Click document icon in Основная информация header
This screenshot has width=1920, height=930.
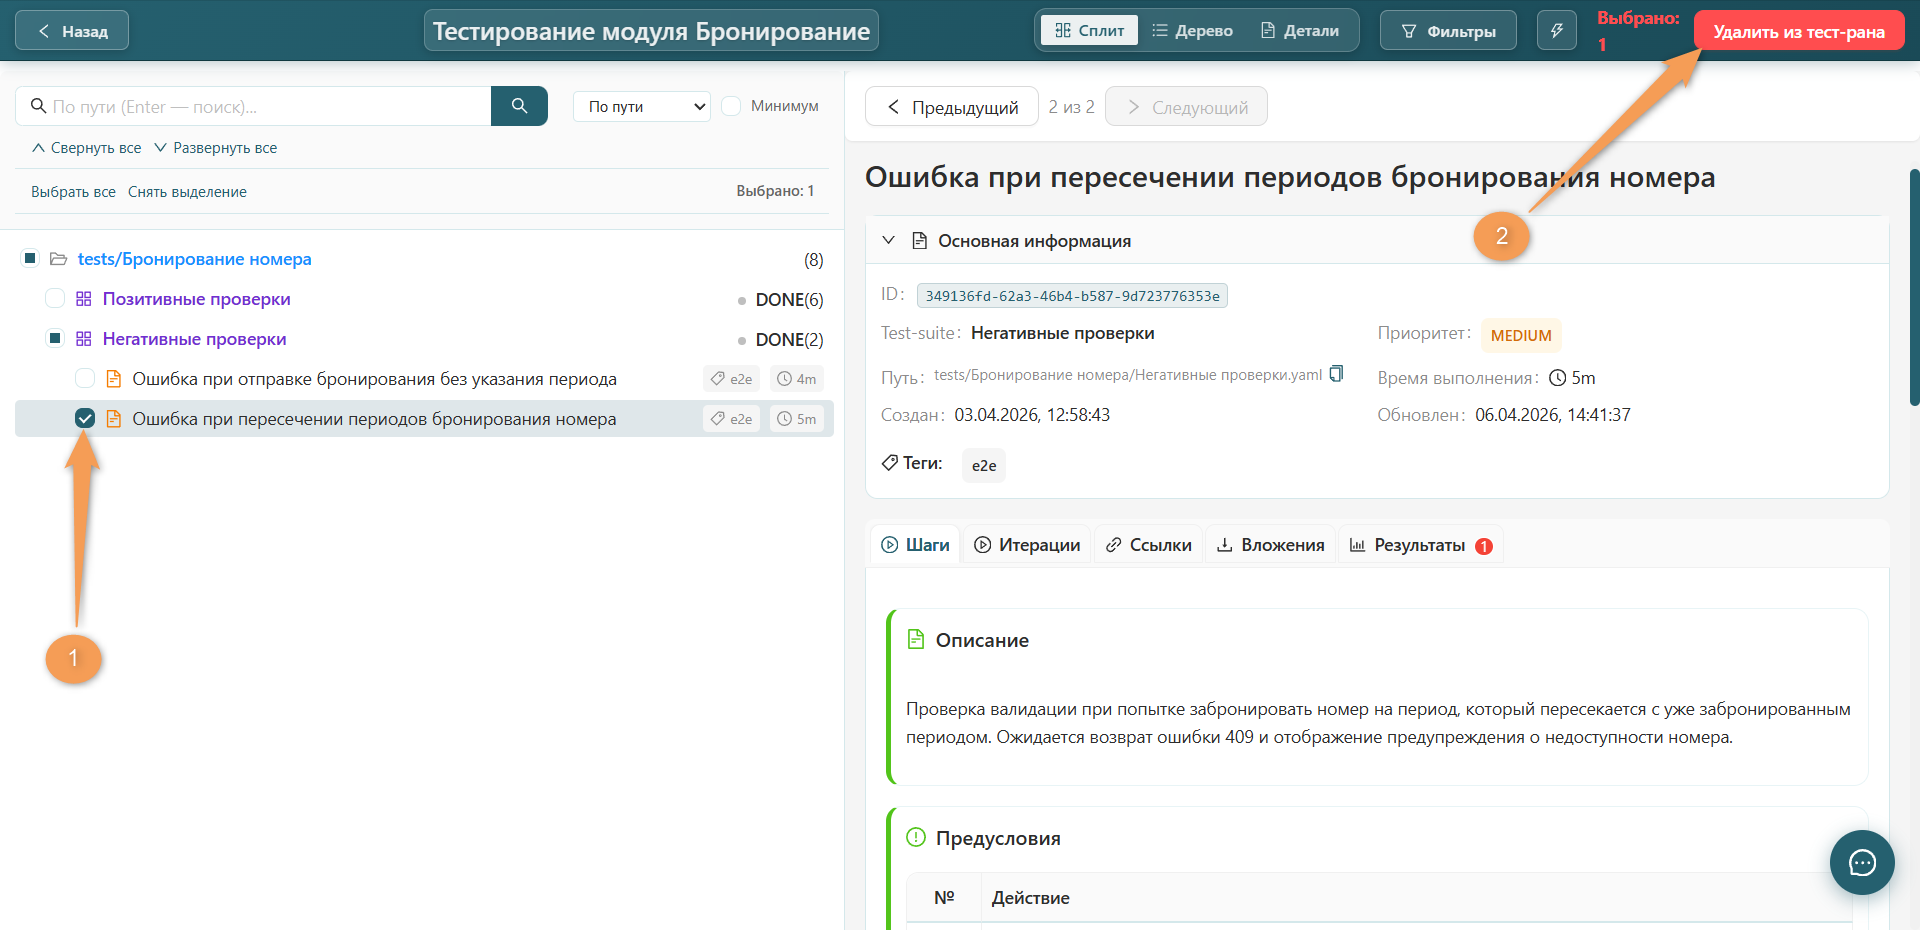pos(920,241)
